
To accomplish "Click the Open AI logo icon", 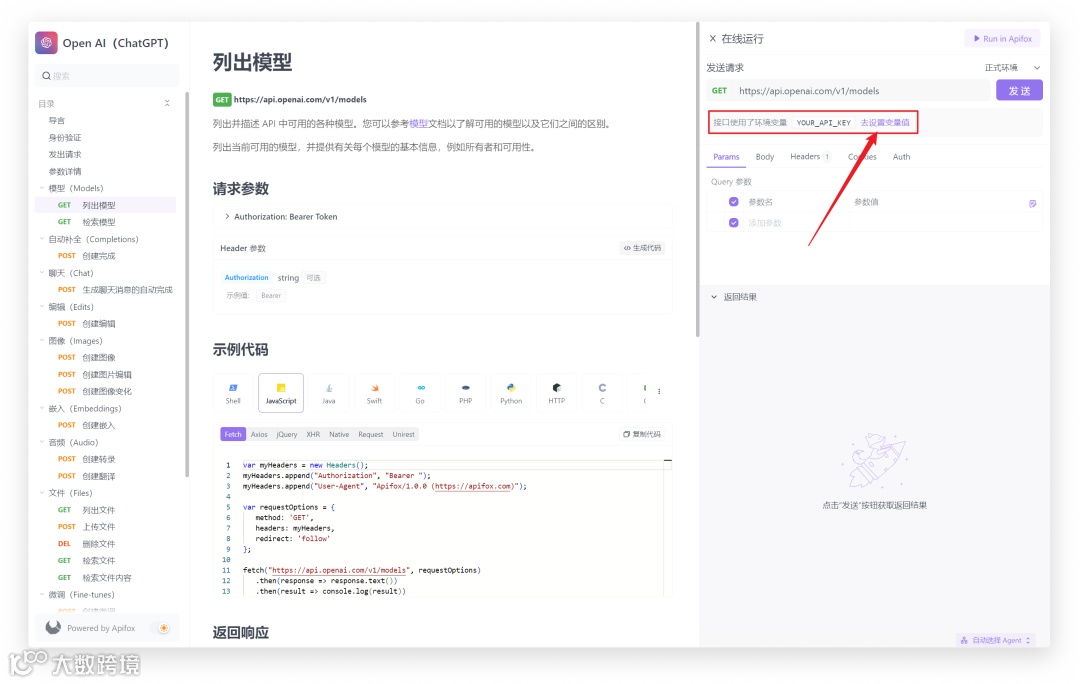I will click(x=46, y=43).
